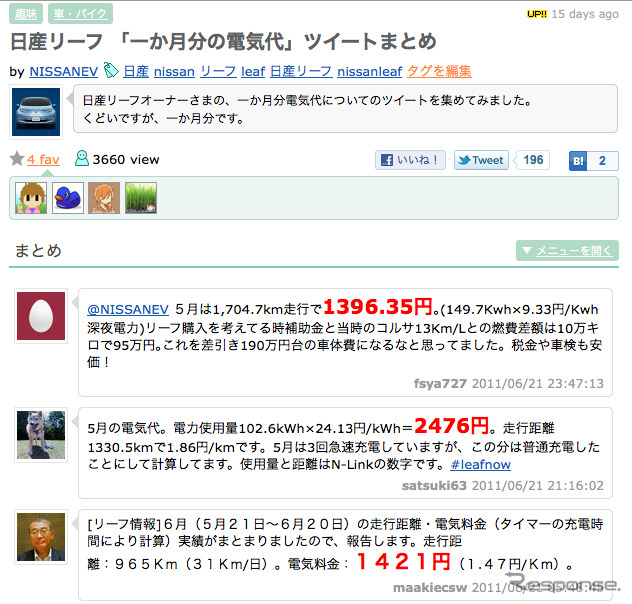632x604 pixels.
Task: Open the #leafnow hashtag link
Action: pos(480,465)
